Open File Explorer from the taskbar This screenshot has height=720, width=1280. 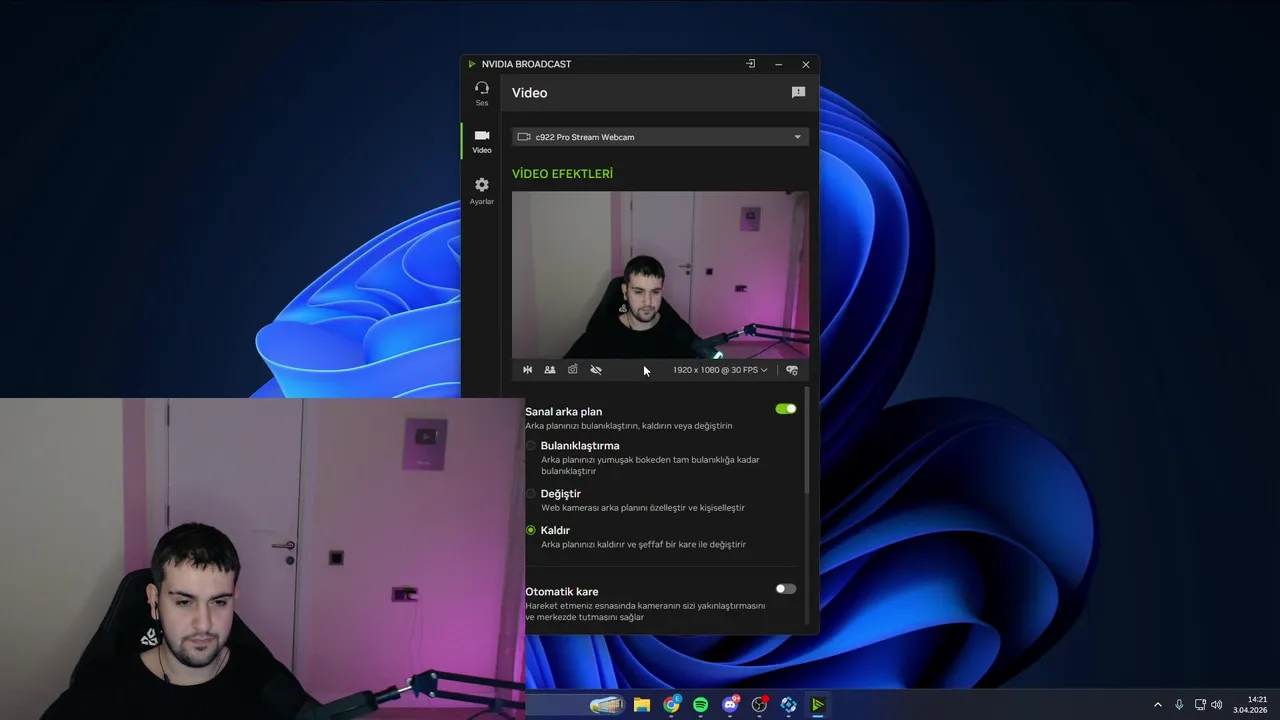coord(642,705)
